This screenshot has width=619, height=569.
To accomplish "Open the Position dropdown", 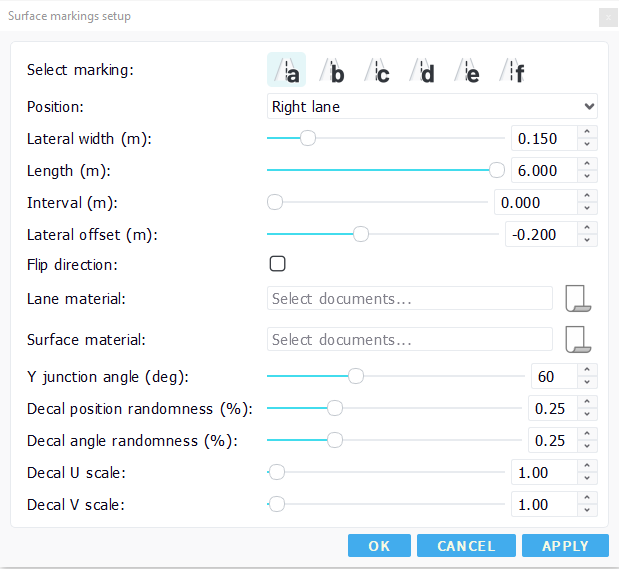I will coord(432,106).
